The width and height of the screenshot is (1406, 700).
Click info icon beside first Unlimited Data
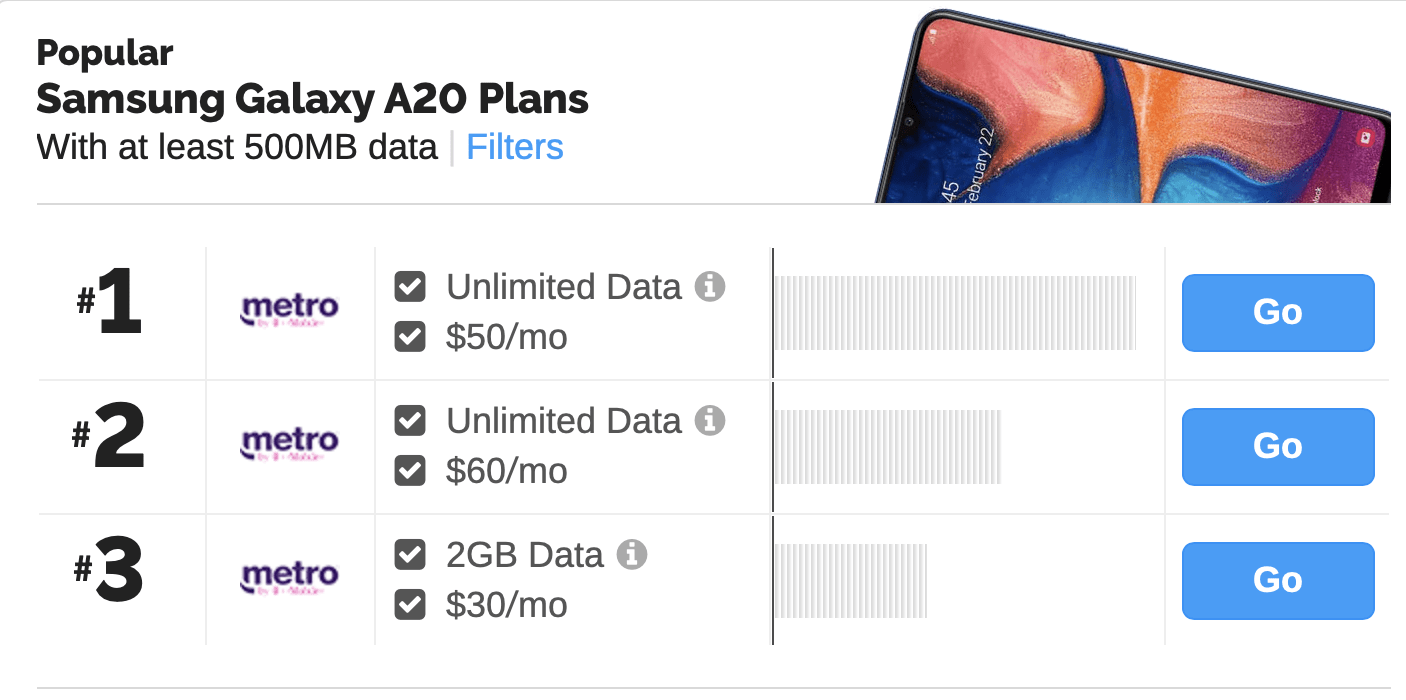[710, 287]
